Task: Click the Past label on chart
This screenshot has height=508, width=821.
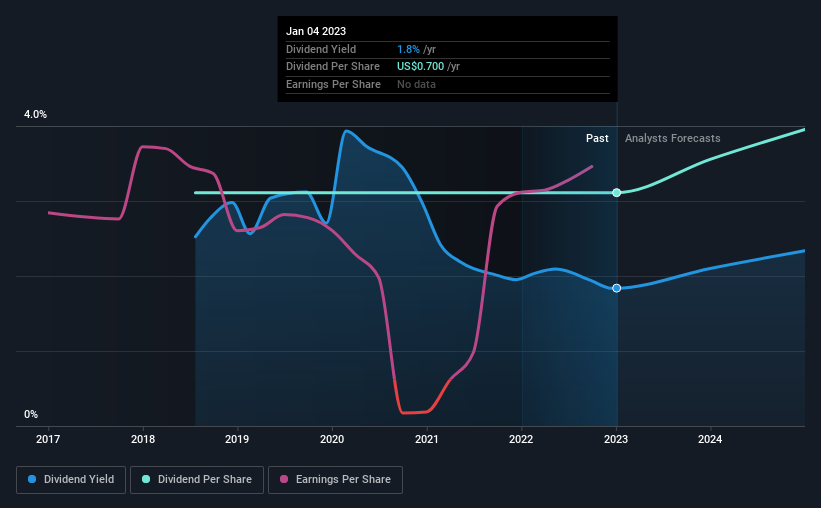Action: point(597,138)
